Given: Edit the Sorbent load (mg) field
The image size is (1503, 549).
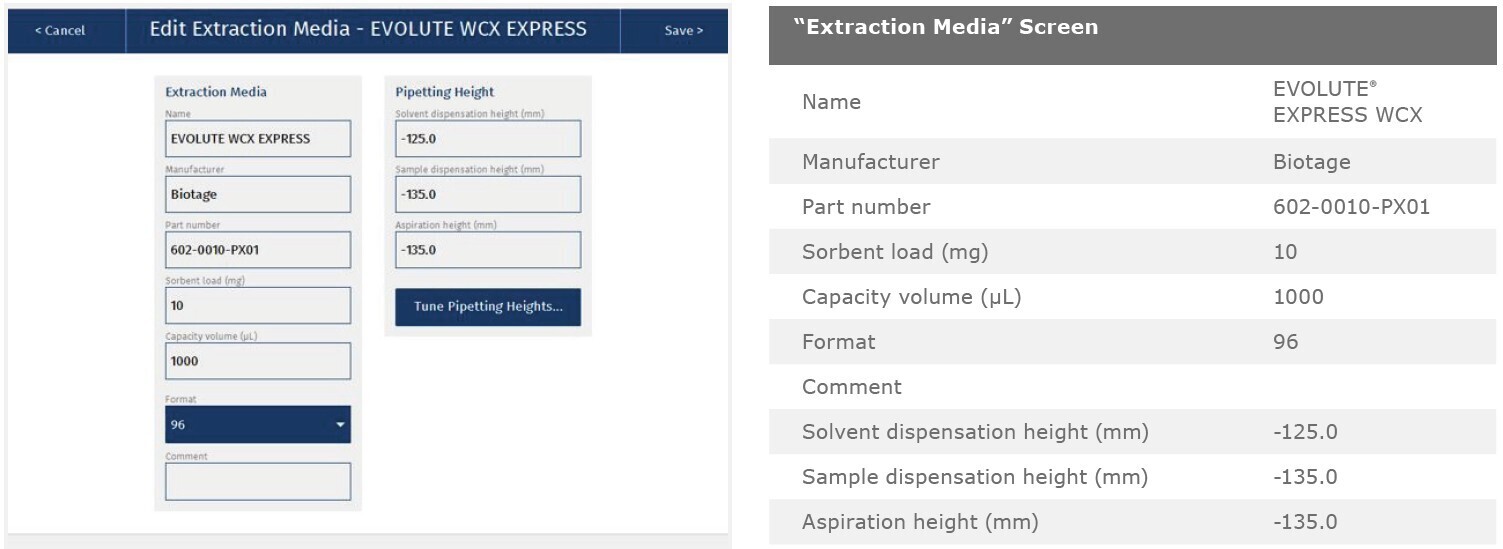Looking at the screenshot, I should tap(258, 306).
